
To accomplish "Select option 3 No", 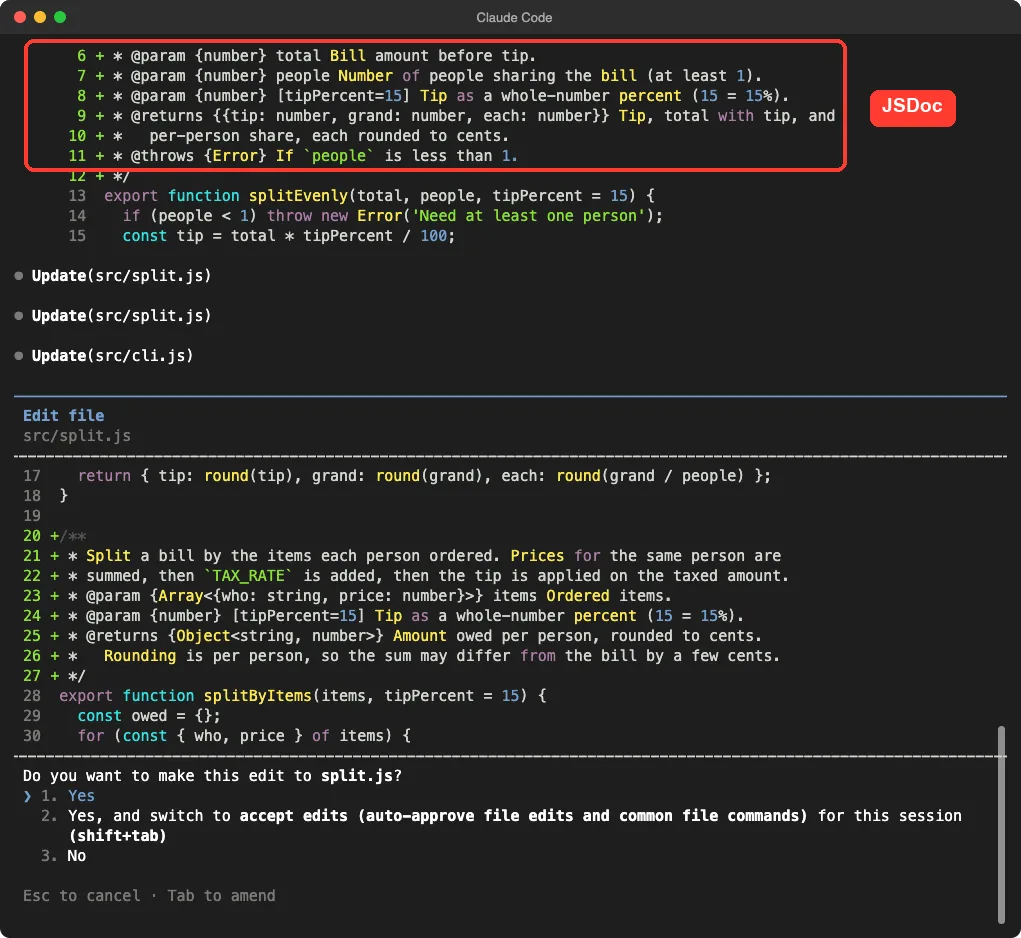I will [x=63, y=855].
